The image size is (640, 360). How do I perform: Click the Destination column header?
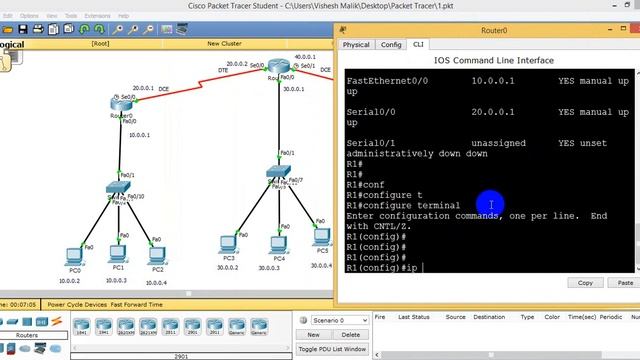(489, 317)
